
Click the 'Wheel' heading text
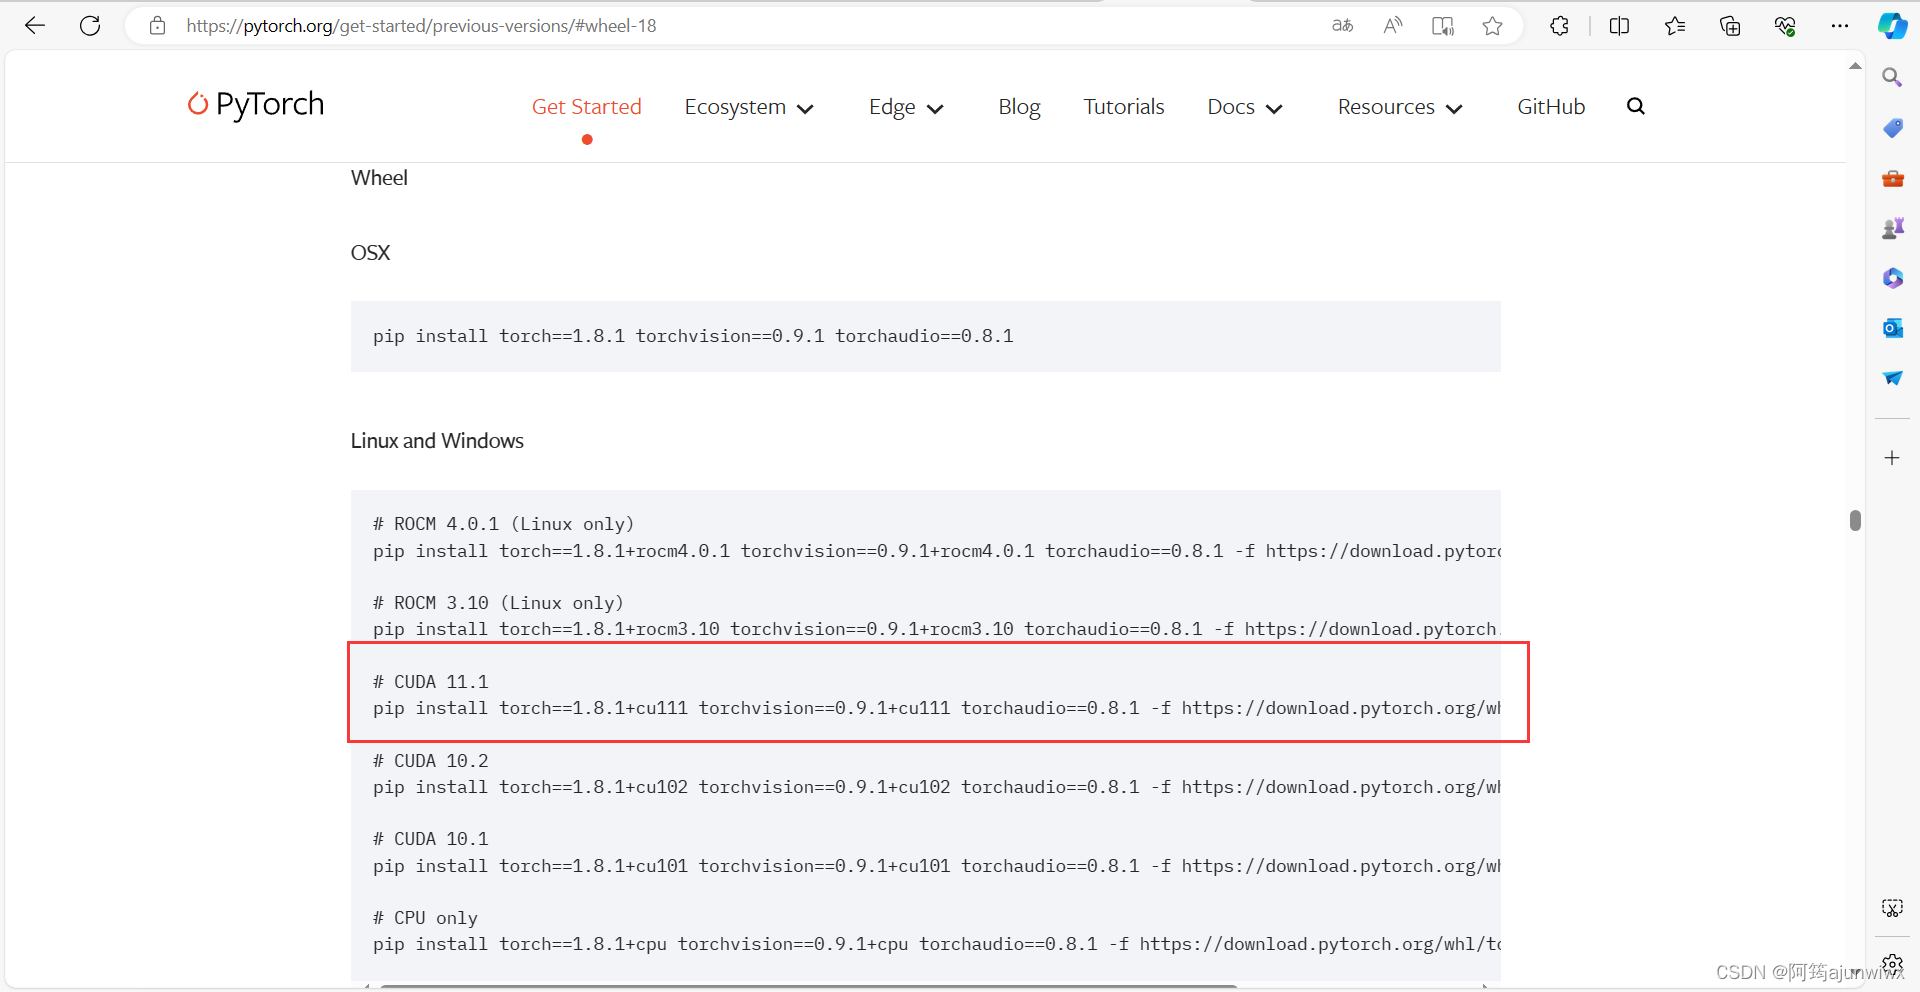point(379,178)
